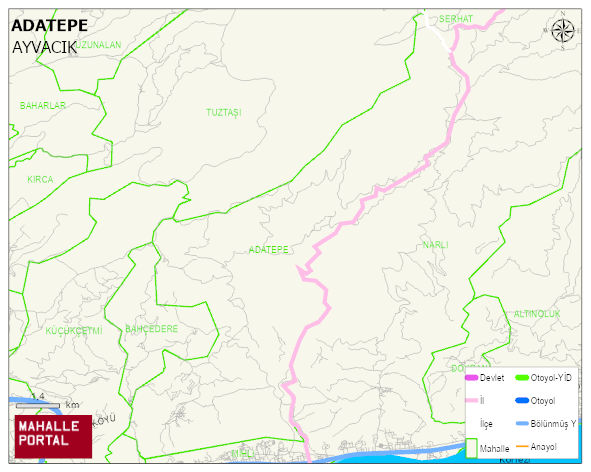Click the scale bar near km
Viewport: 591px width, 472px height.
(x=38, y=406)
